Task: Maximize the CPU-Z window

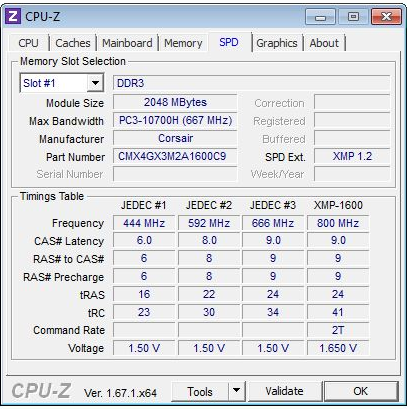Action: click(x=353, y=17)
